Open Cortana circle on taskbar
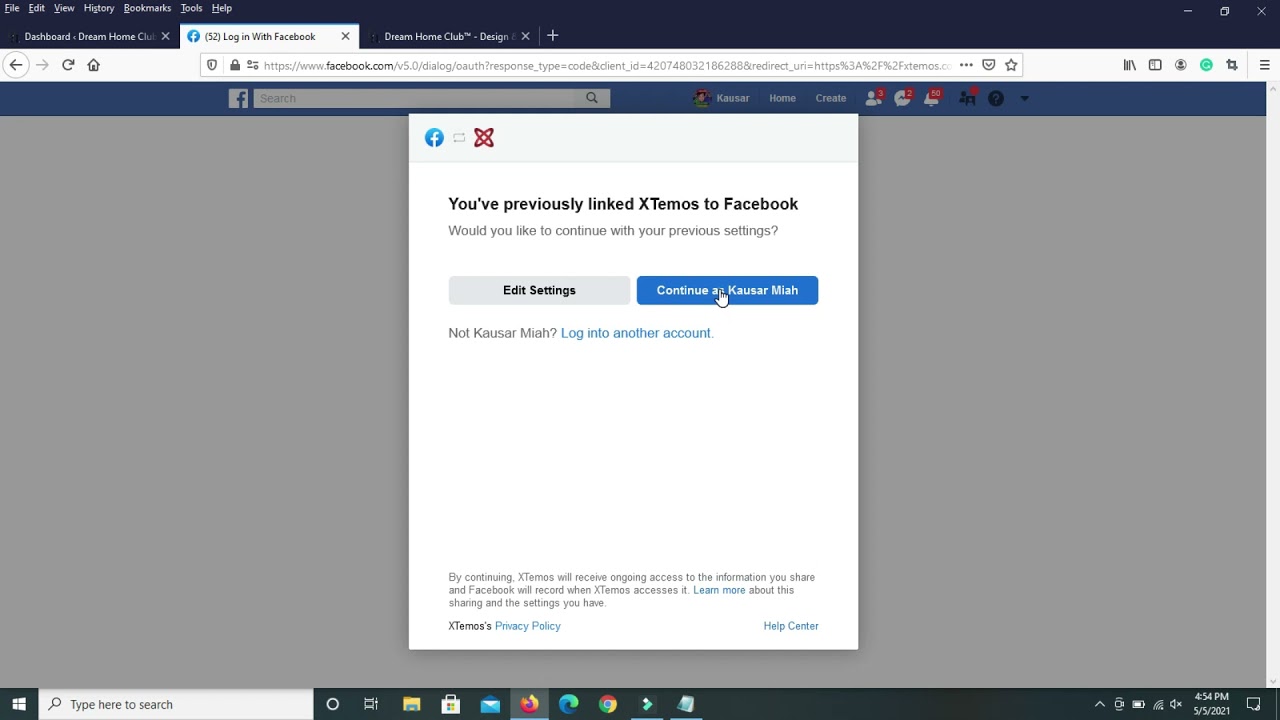The width and height of the screenshot is (1280, 720). (333, 704)
